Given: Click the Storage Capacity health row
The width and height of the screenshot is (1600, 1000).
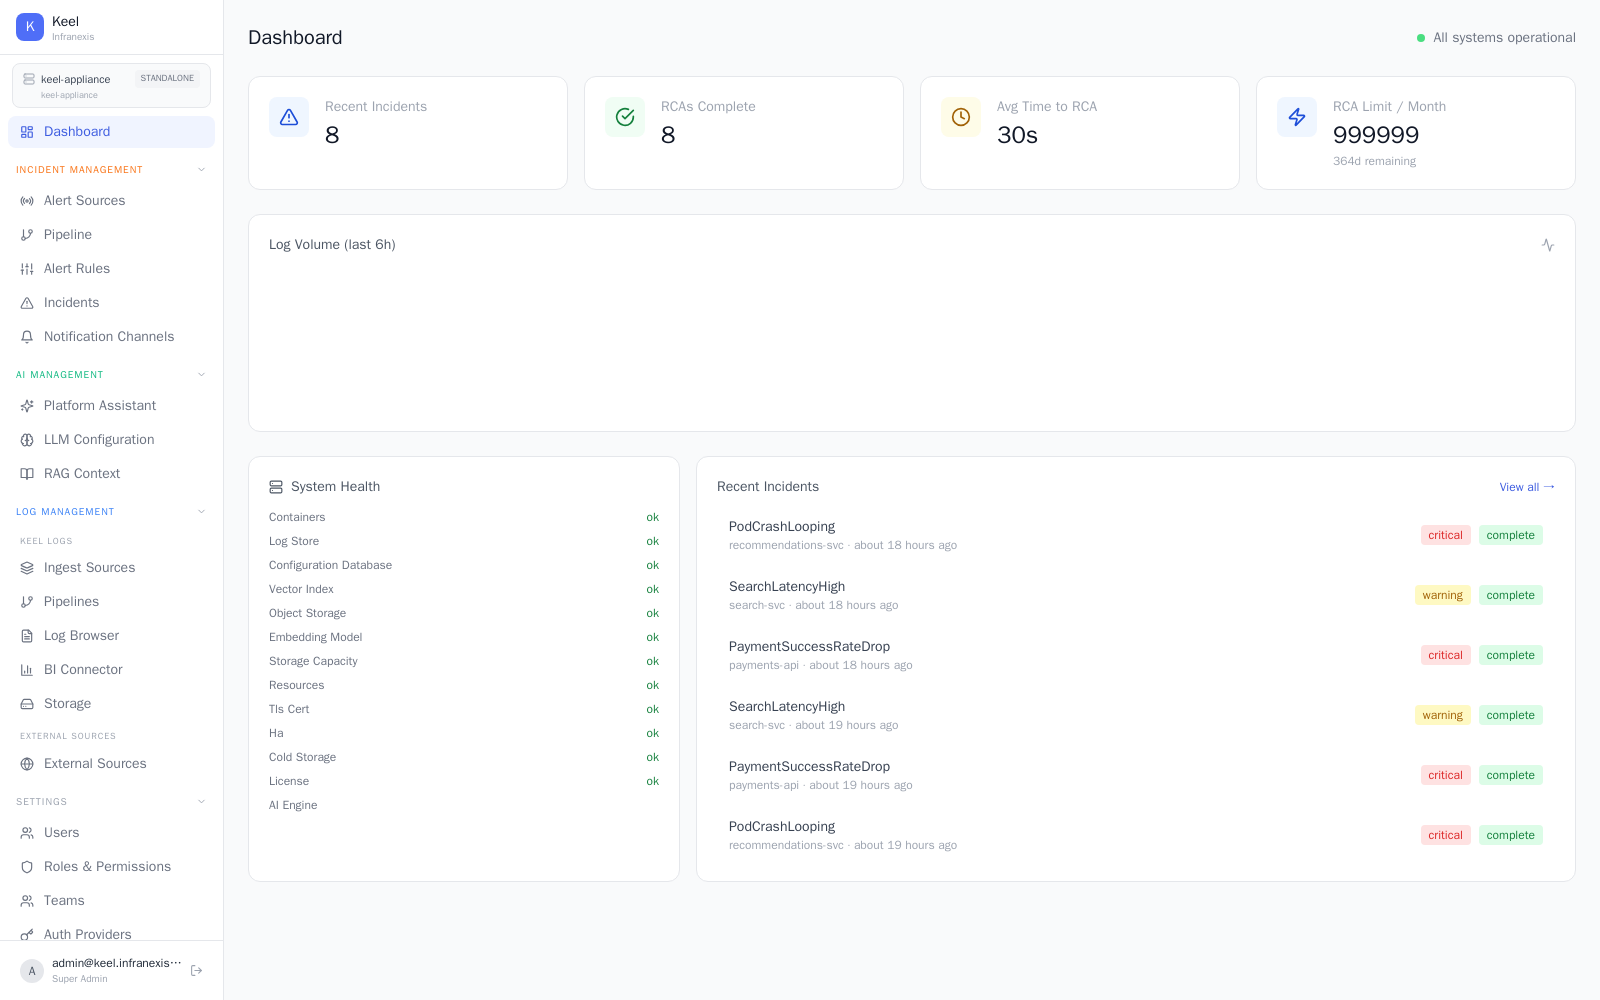Looking at the screenshot, I should (464, 662).
